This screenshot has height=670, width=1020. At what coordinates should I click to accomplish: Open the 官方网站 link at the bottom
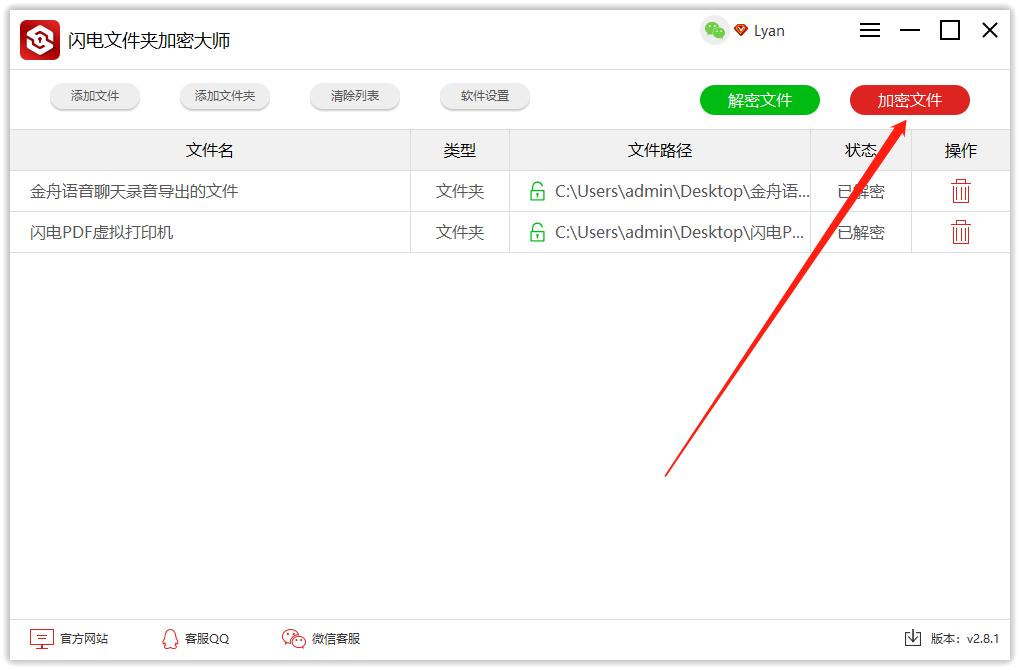(x=68, y=638)
